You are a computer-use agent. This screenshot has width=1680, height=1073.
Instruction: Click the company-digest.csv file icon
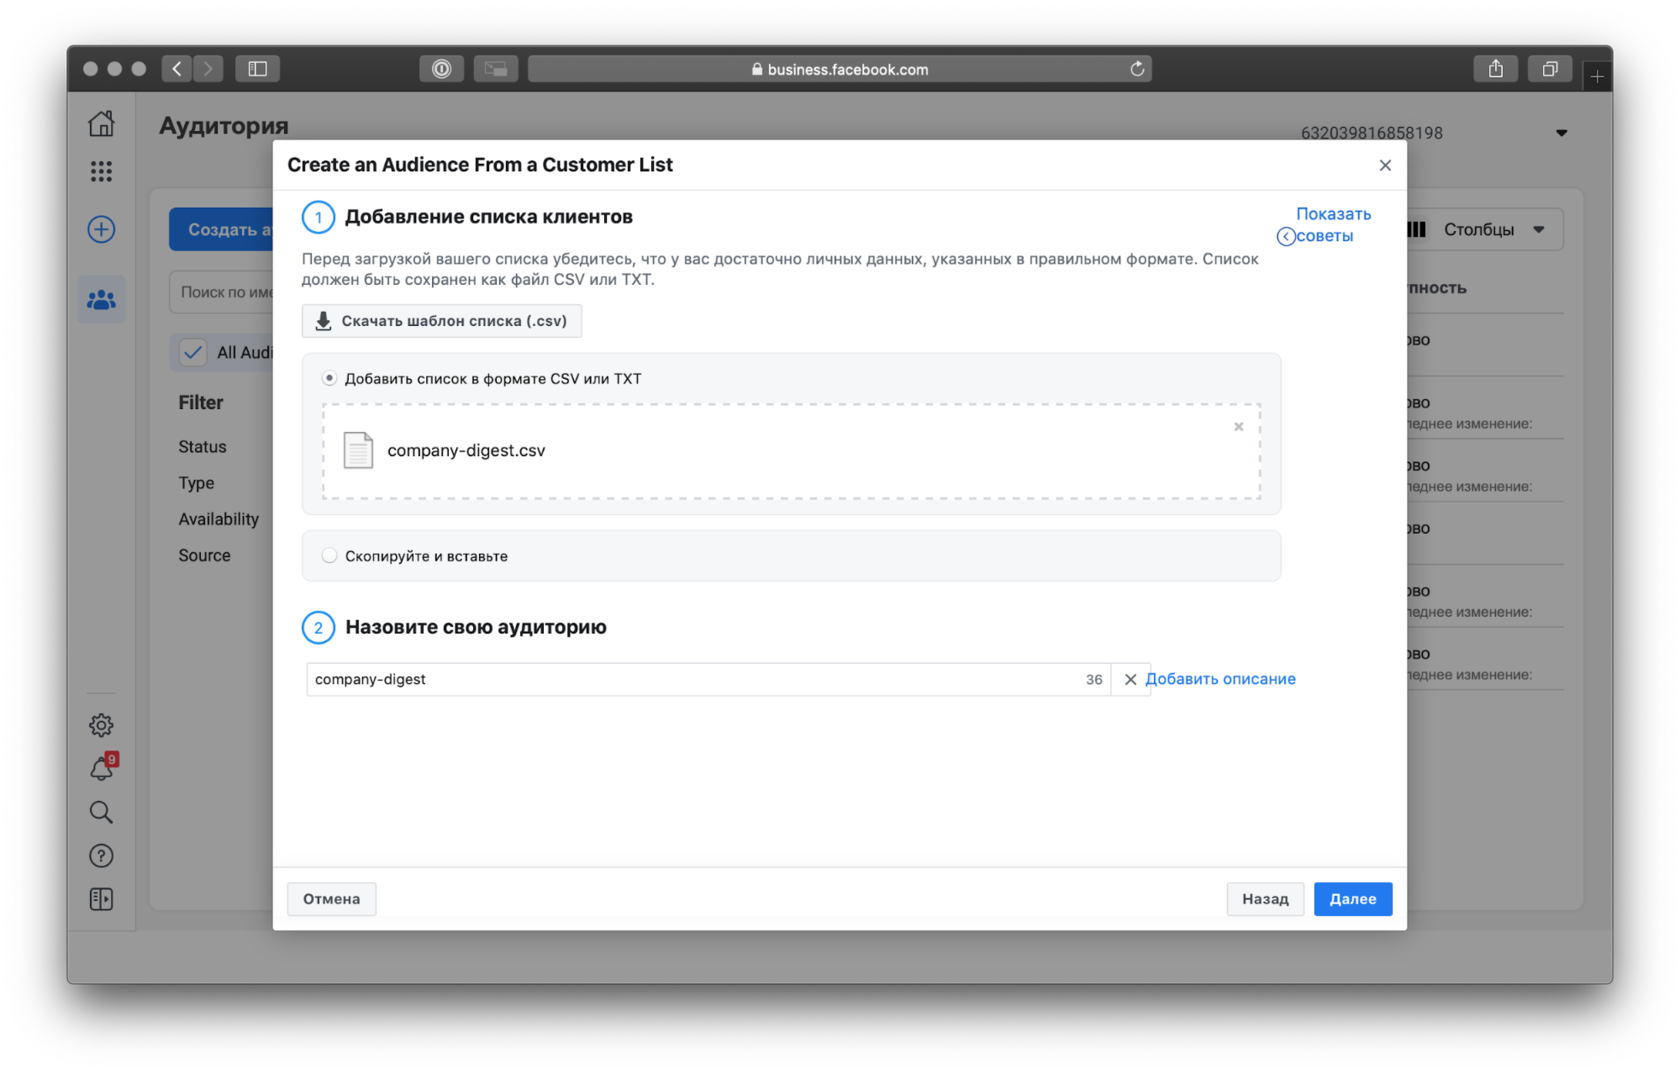[x=358, y=450]
